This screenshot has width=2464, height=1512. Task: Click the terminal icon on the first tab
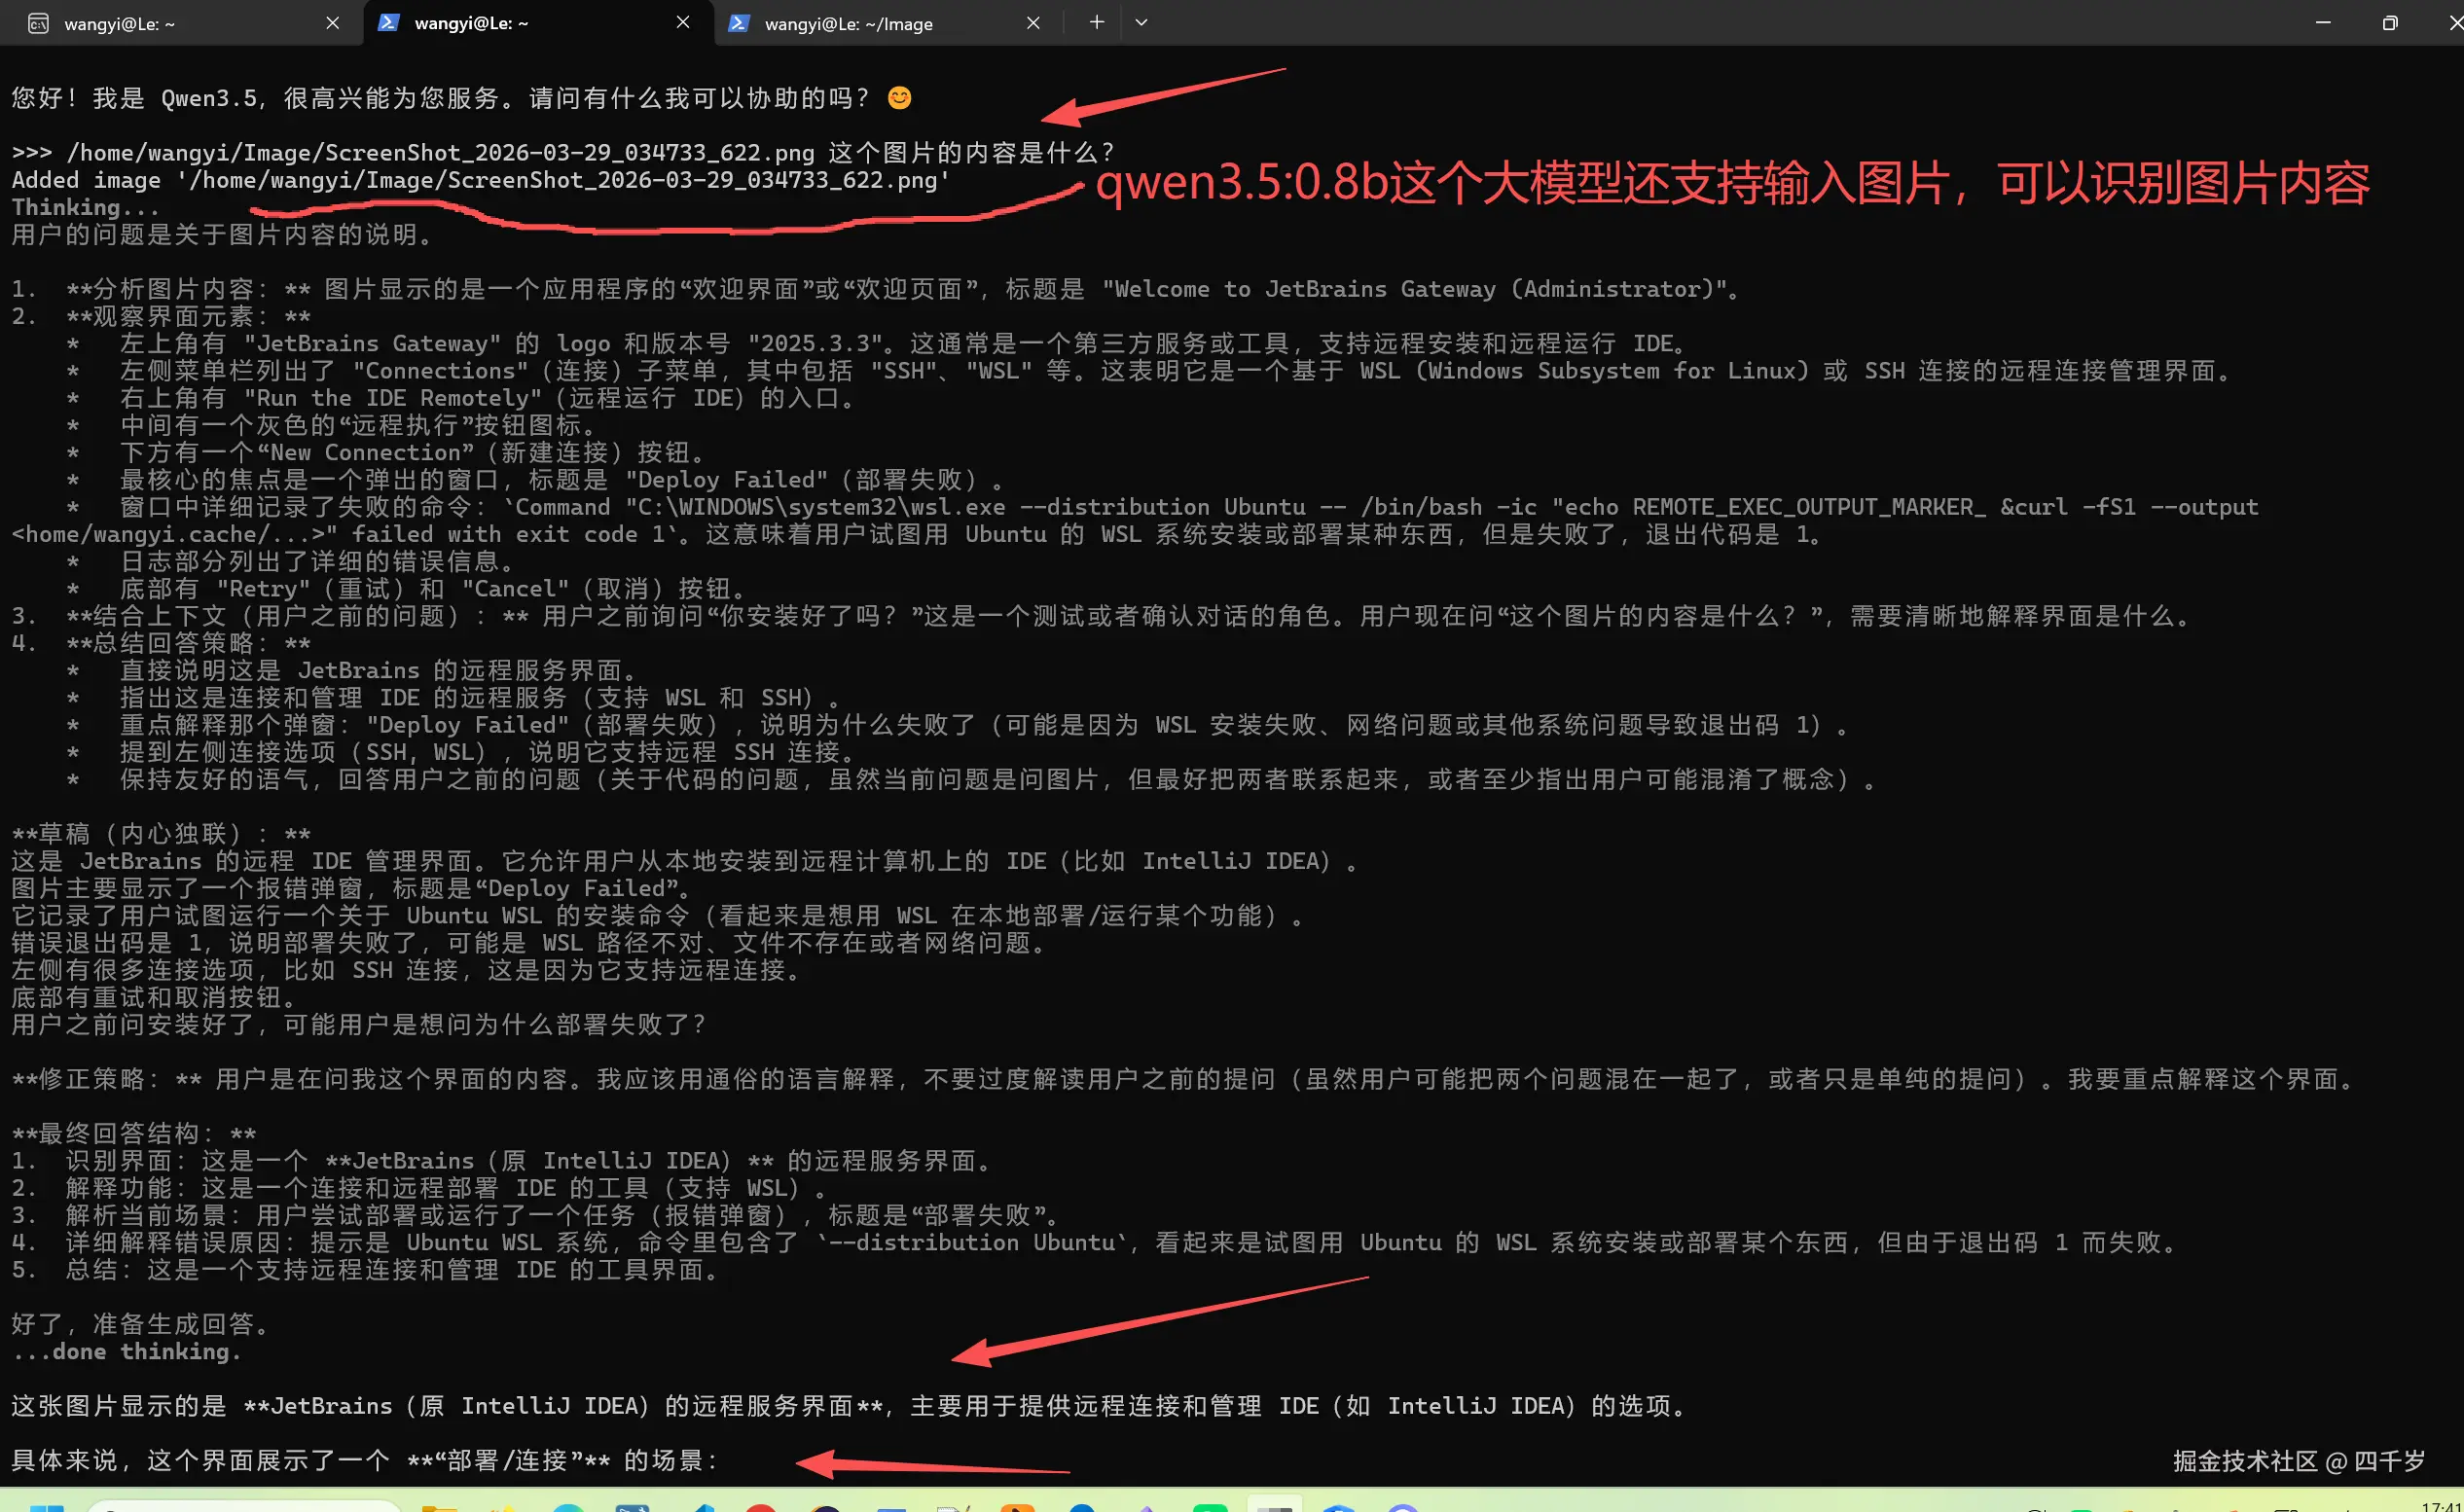point(38,22)
